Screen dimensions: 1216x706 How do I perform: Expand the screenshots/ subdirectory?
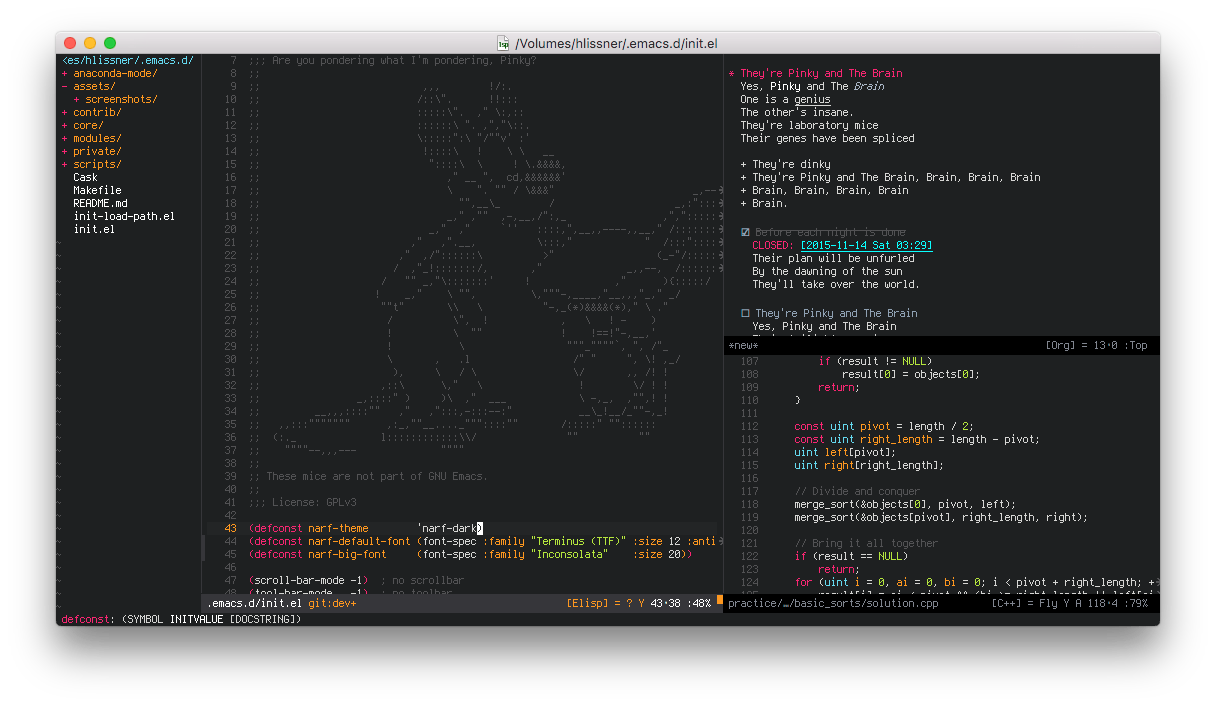(77, 99)
